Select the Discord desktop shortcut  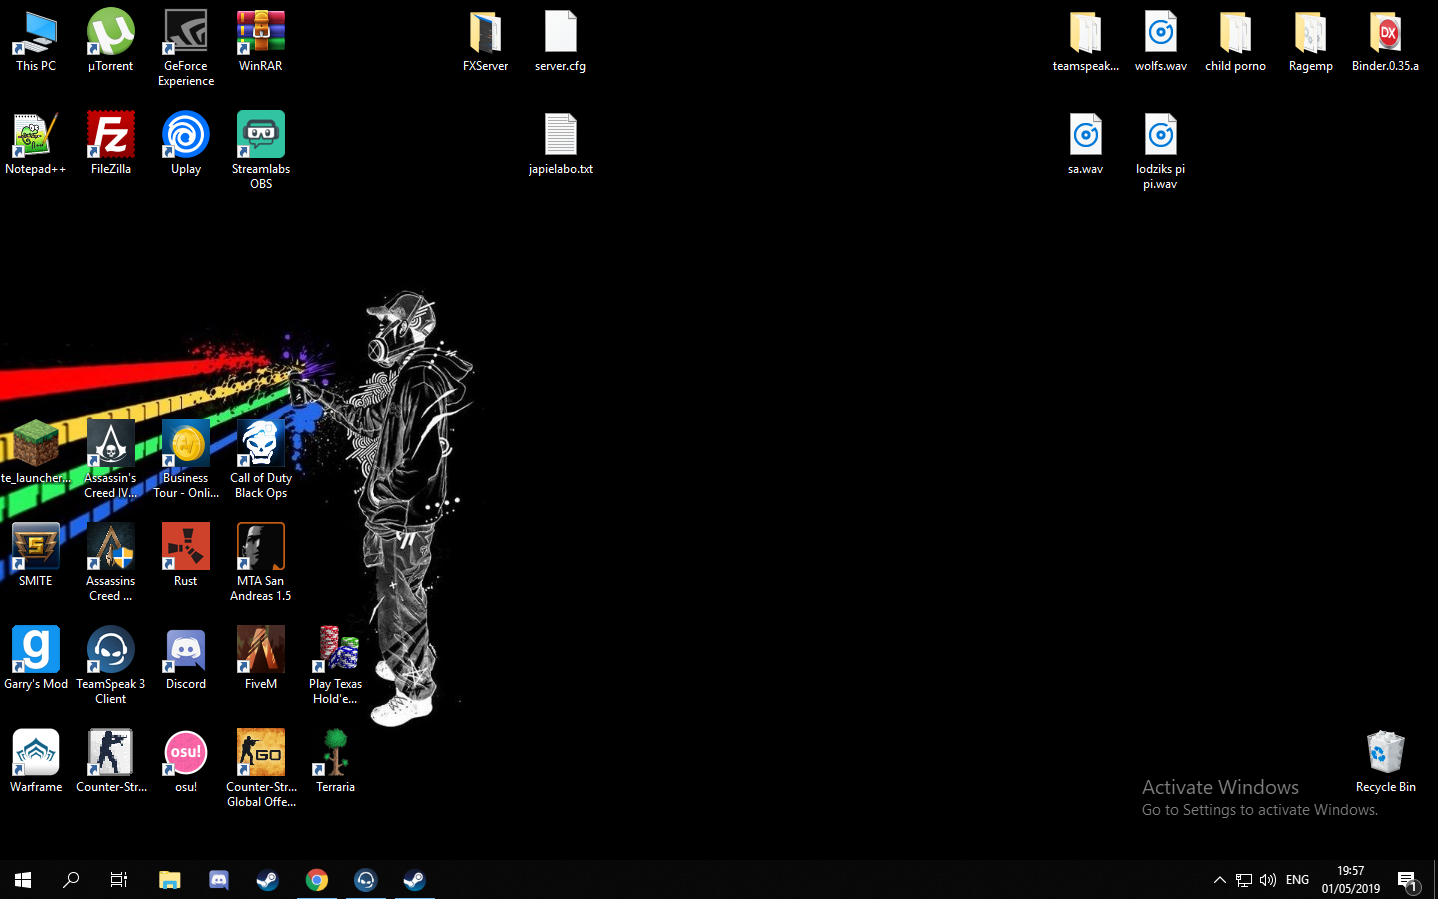point(186,659)
